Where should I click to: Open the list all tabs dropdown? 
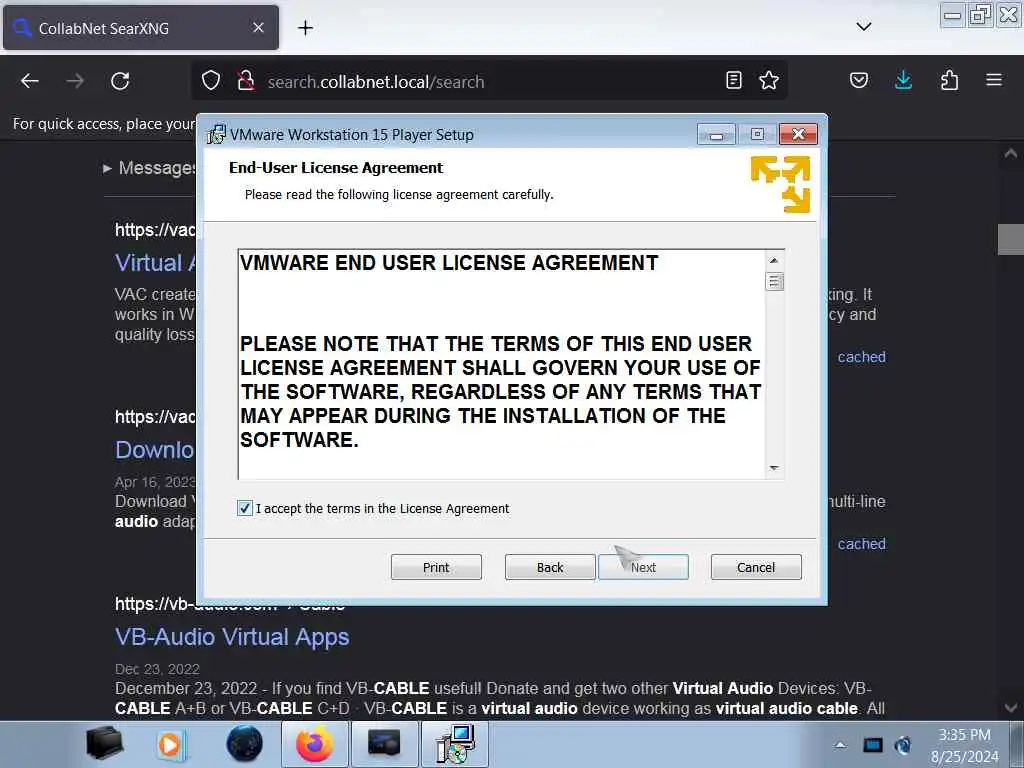tap(863, 27)
